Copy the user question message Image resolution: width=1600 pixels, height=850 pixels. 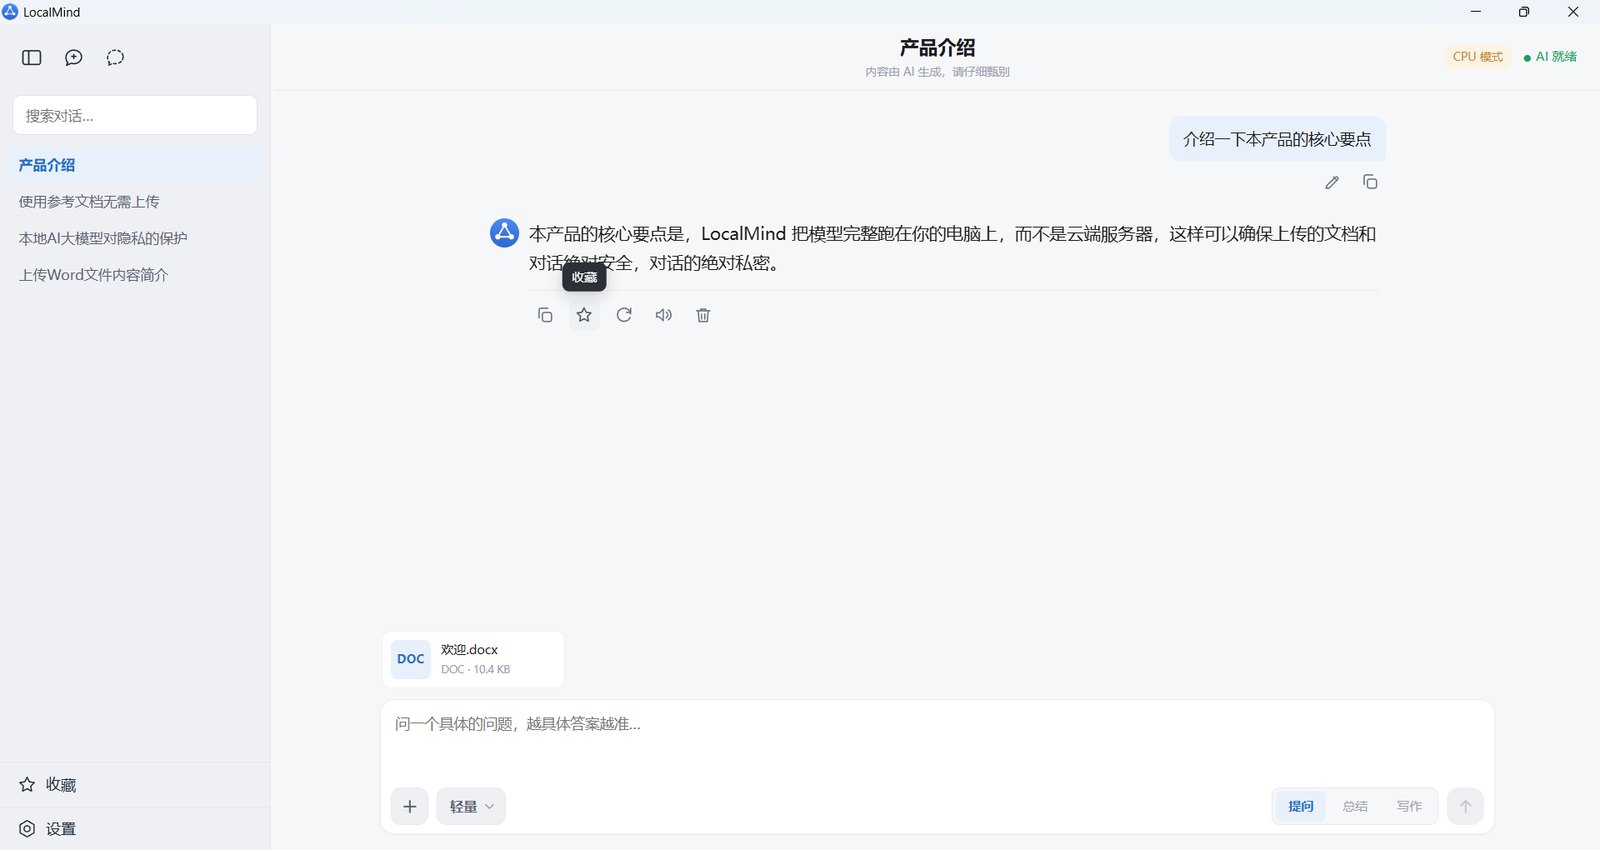[1370, 182]
